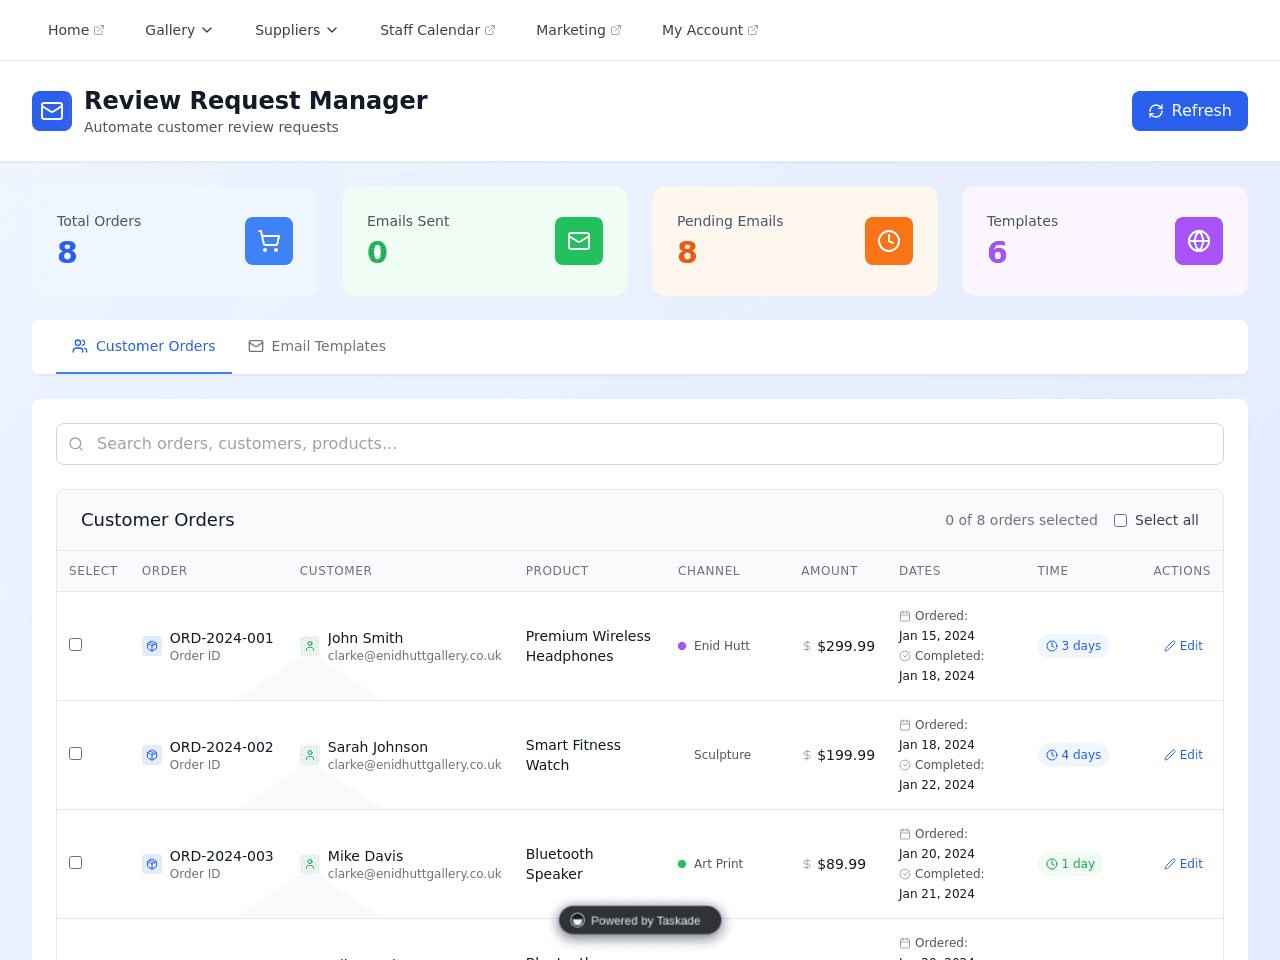
Task: Click the user avatar icon beside John Smith
Action: [x=310, y=646]
